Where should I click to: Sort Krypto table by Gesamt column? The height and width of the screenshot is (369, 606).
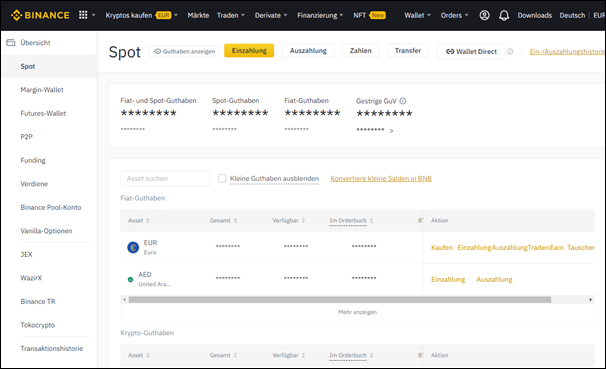coord(235,355)
